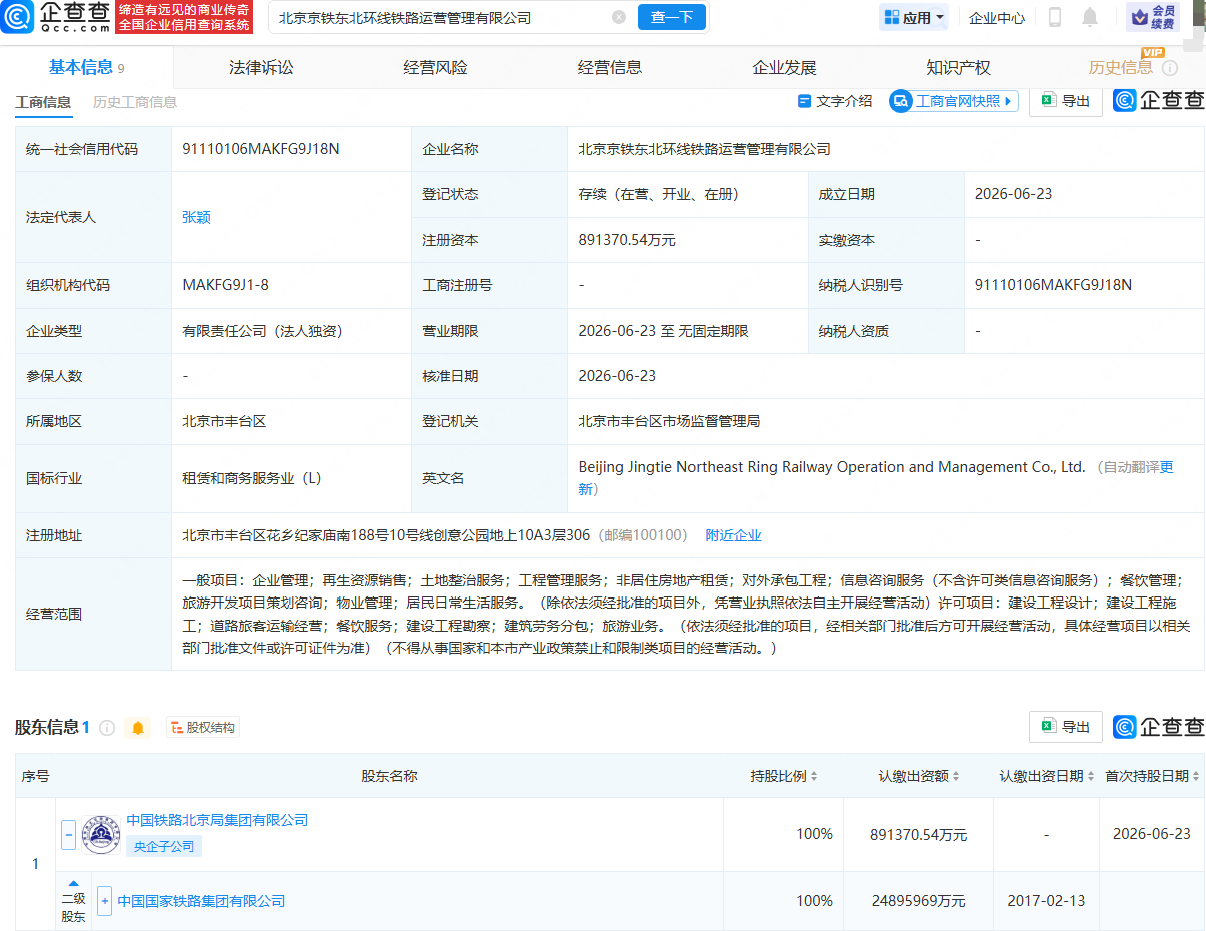Expand the 中国国家铁路集团 shareholder row

coord(104,901)
